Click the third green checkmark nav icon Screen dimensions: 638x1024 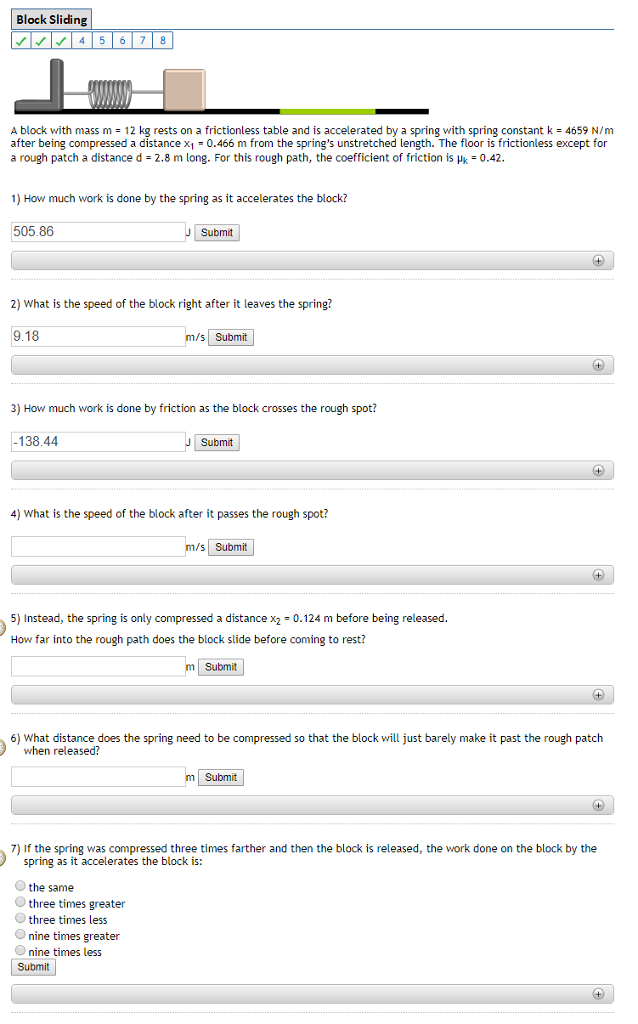61,40
